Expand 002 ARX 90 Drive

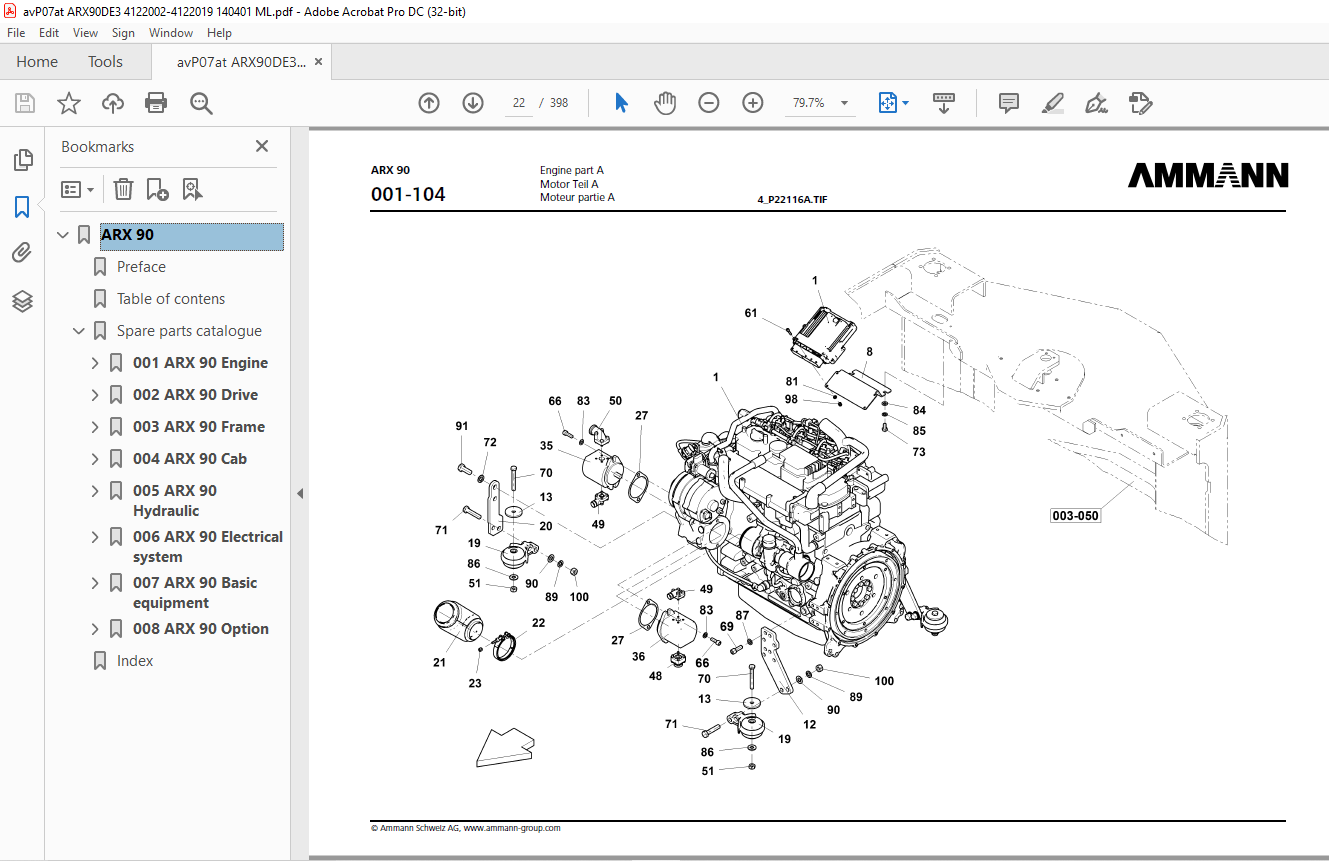point(95,395)
